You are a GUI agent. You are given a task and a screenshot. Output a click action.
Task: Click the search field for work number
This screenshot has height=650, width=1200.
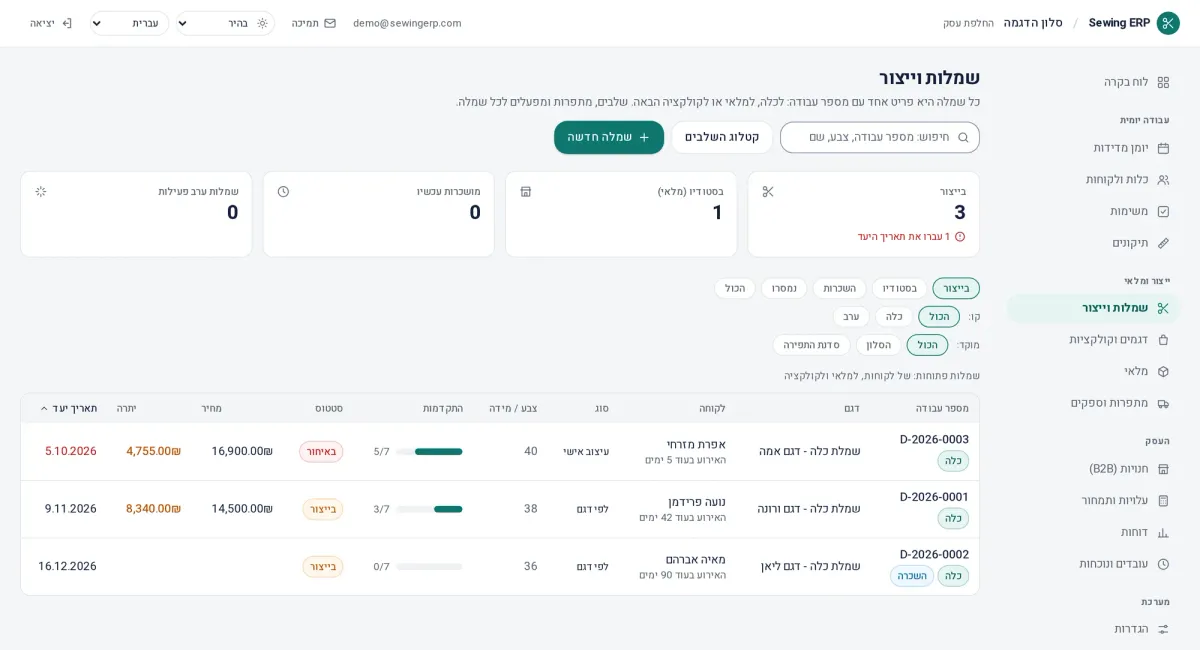[880, 137]
